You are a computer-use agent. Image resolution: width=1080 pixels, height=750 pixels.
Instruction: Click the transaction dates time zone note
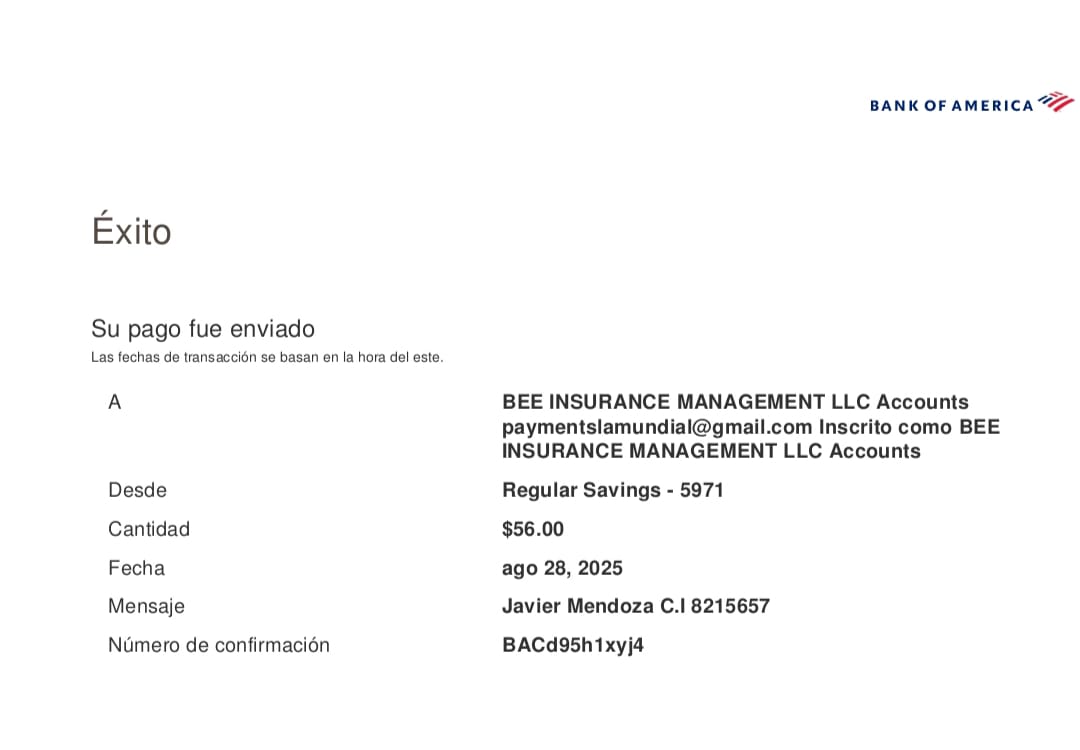(267, 357)
